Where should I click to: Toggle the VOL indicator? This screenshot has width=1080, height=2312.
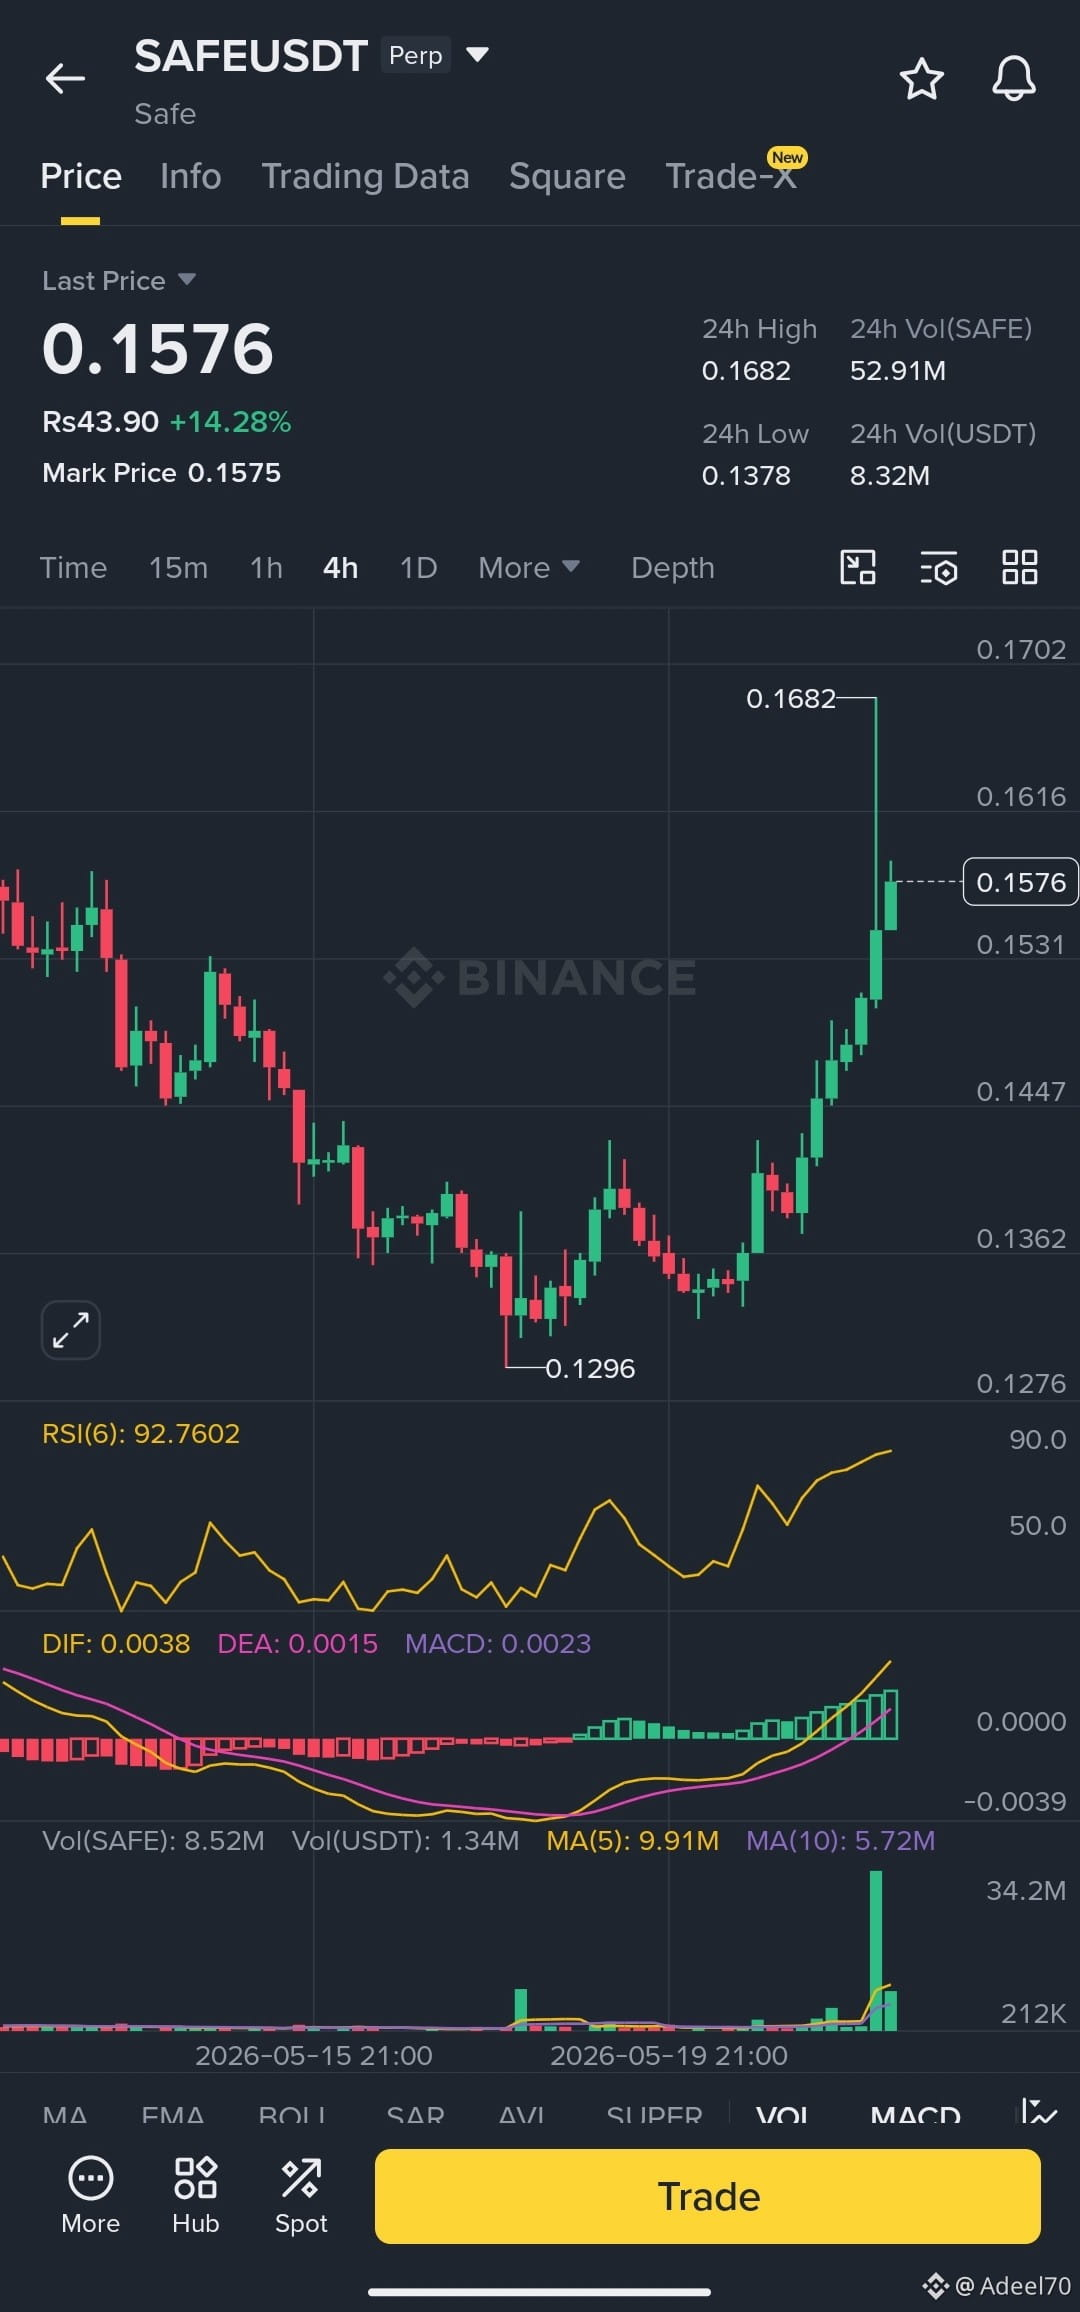[783, 2115]
